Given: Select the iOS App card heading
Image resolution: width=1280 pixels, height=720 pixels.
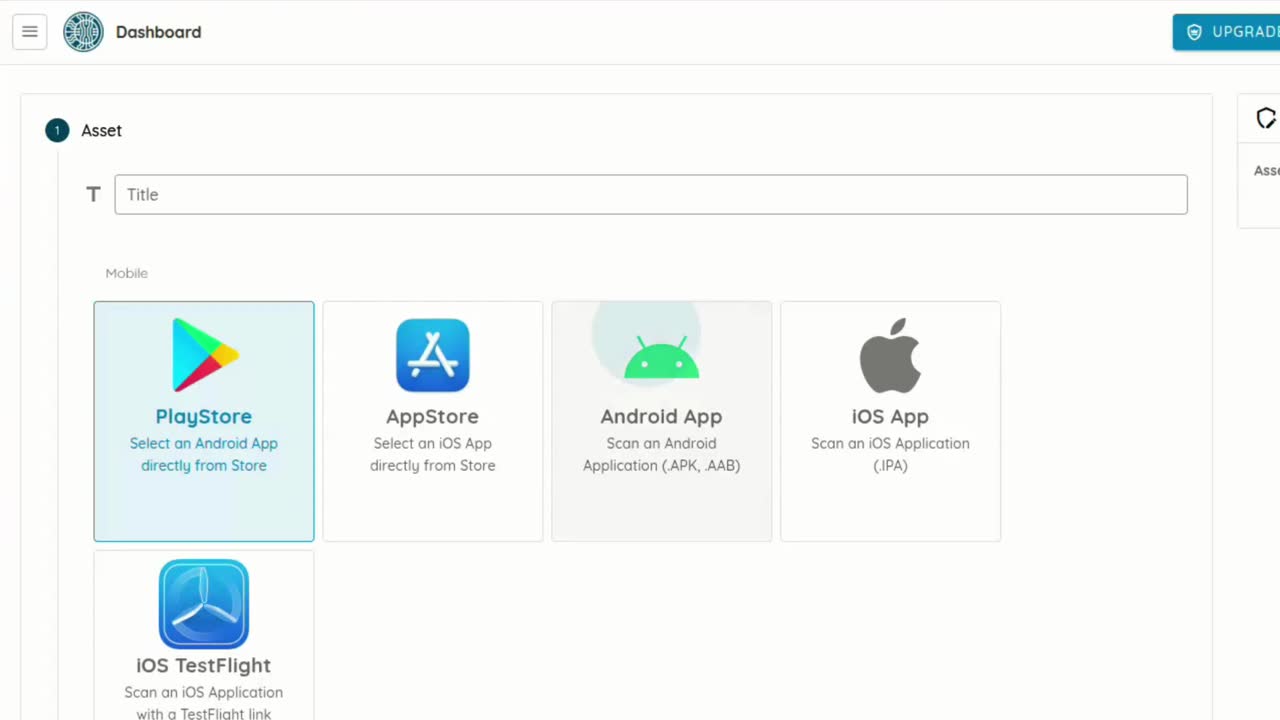Looking at the screenshot, I should [x=890, y=416].
